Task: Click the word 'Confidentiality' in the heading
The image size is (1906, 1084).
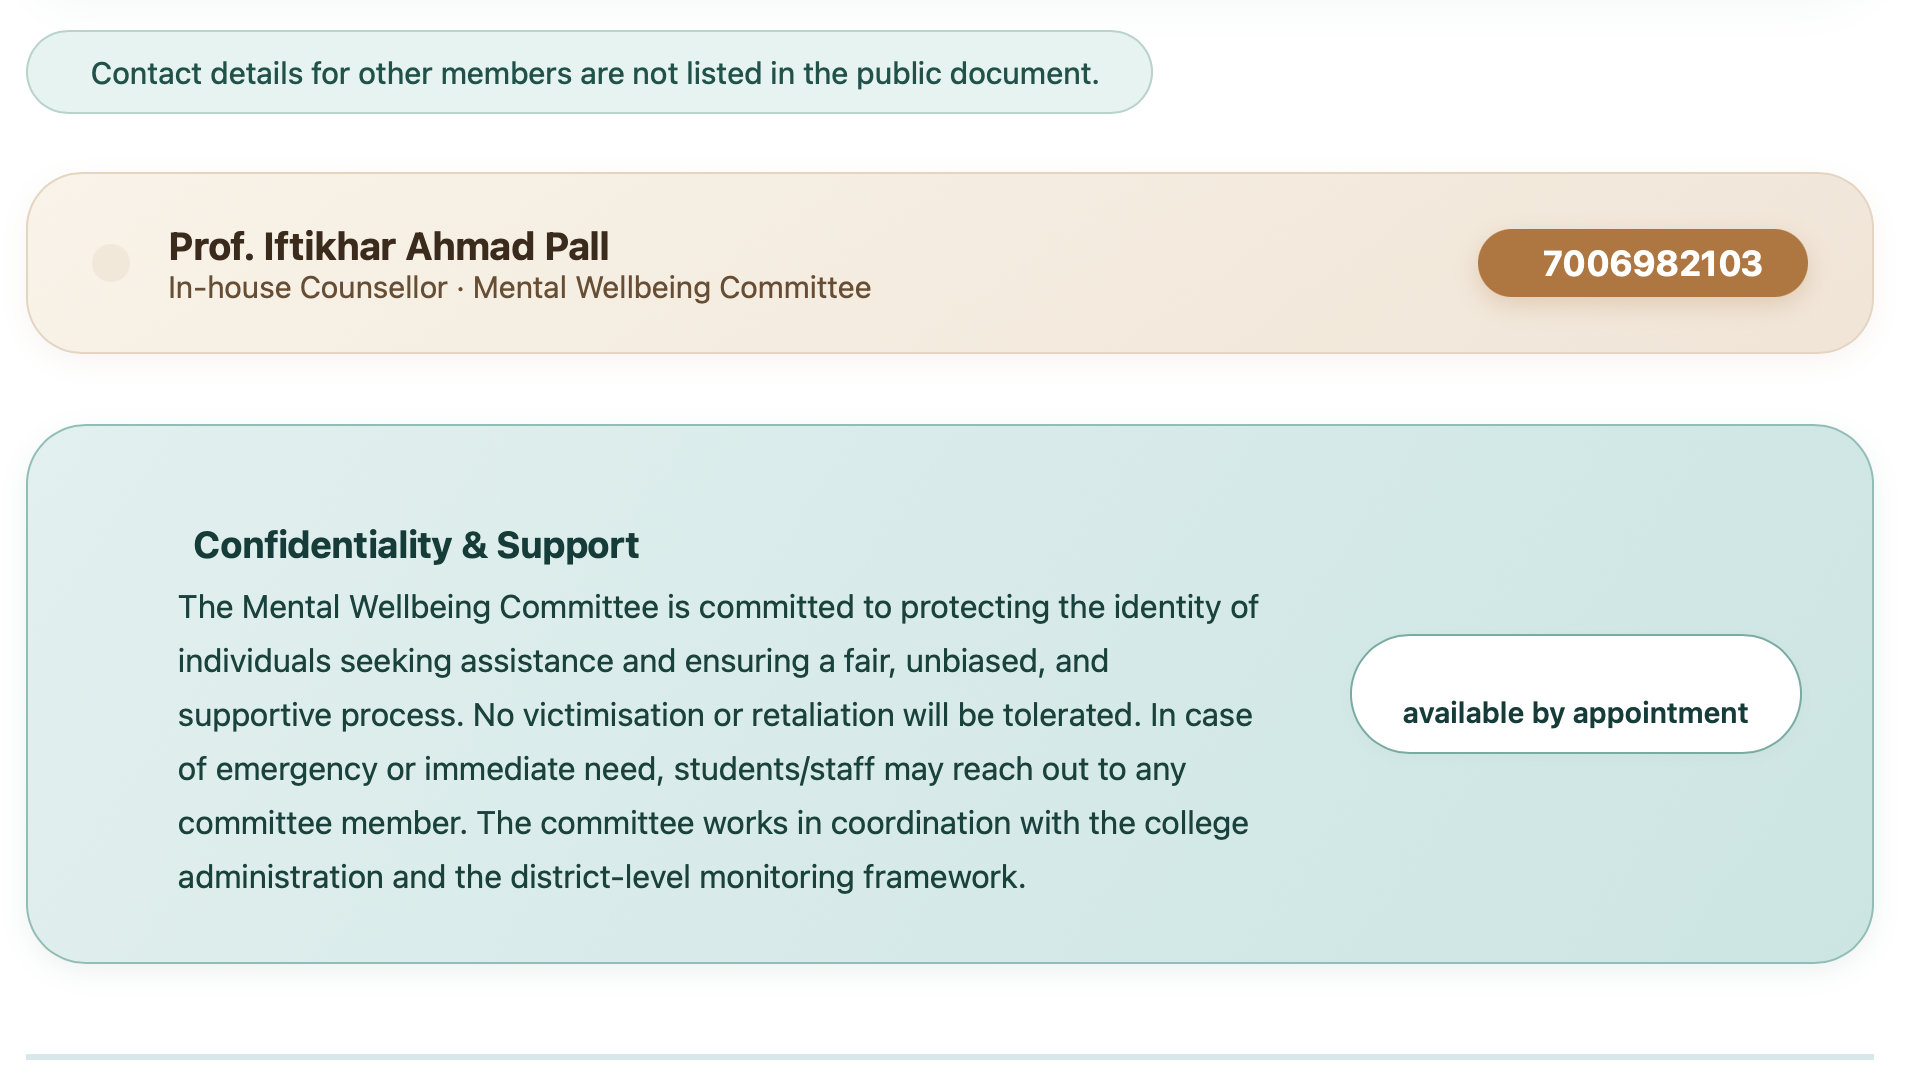Action: tap(323, 545)
